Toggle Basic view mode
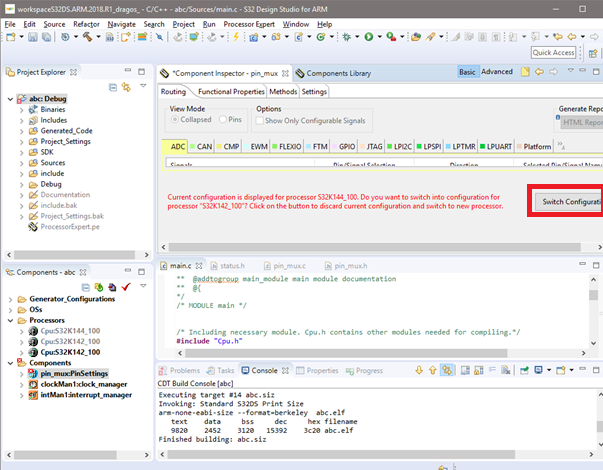The height and width of the screenshot is (470, 603). click(x=467, y=72)
